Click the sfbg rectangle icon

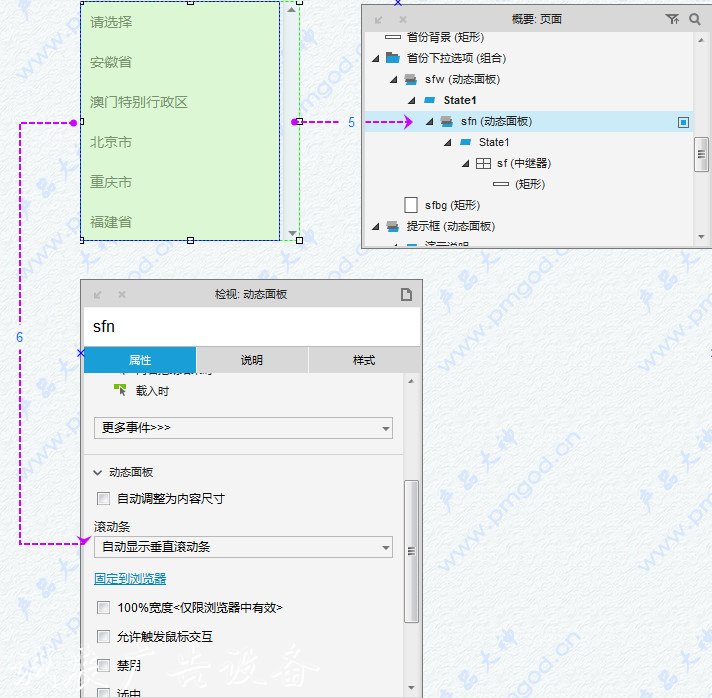410,205
